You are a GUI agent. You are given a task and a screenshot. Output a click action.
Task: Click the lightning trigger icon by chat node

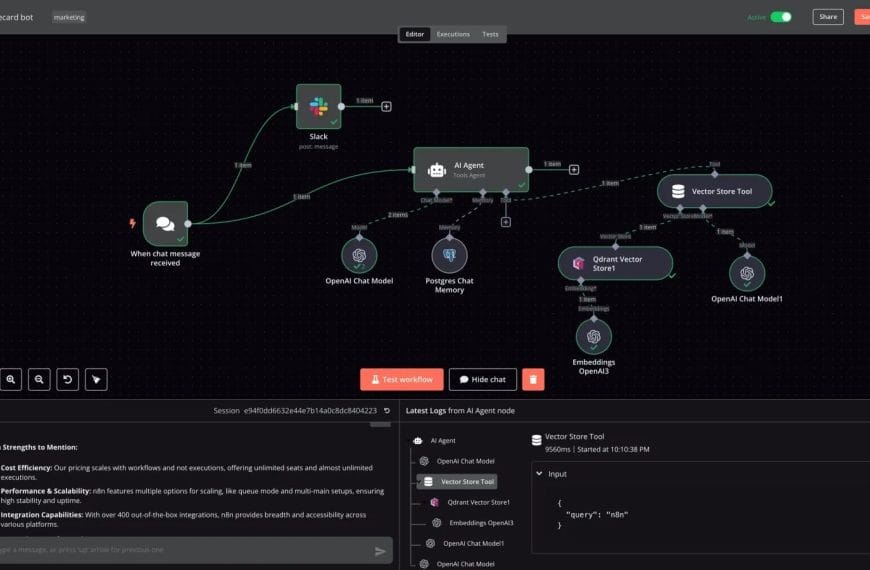tap(133, 223)
